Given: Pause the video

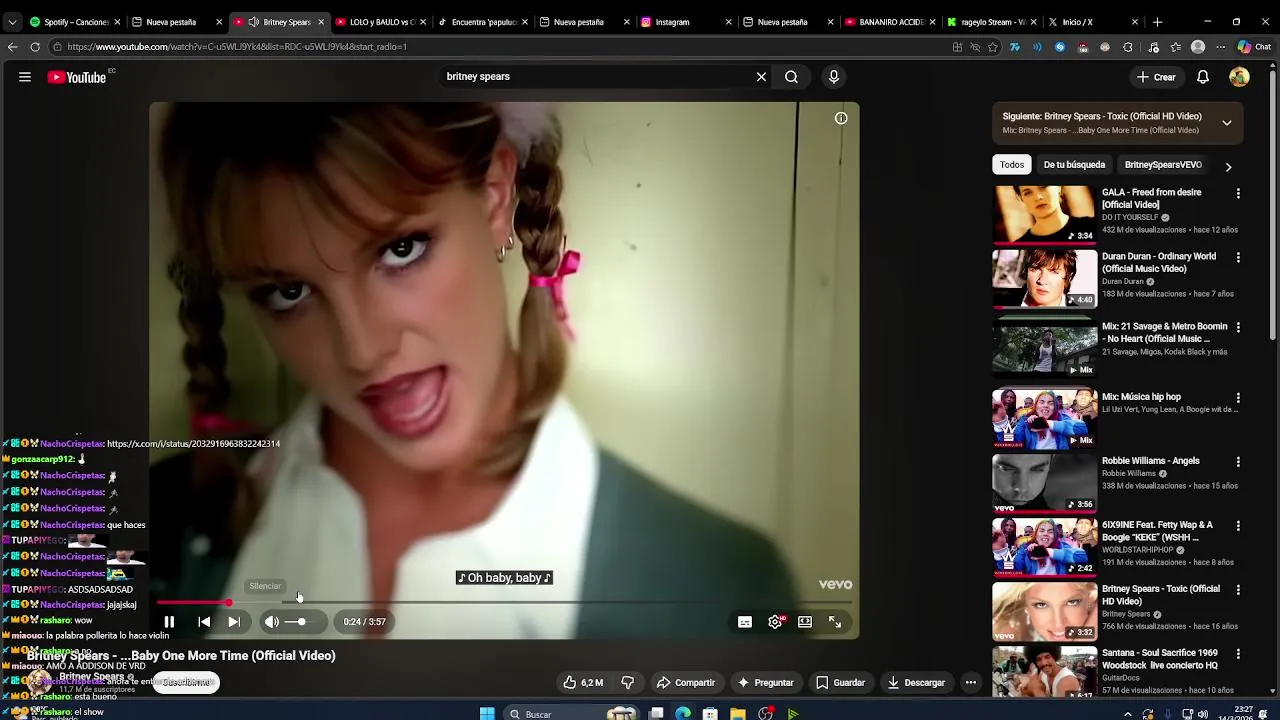Looking at the screenshot, I should 169,622.
